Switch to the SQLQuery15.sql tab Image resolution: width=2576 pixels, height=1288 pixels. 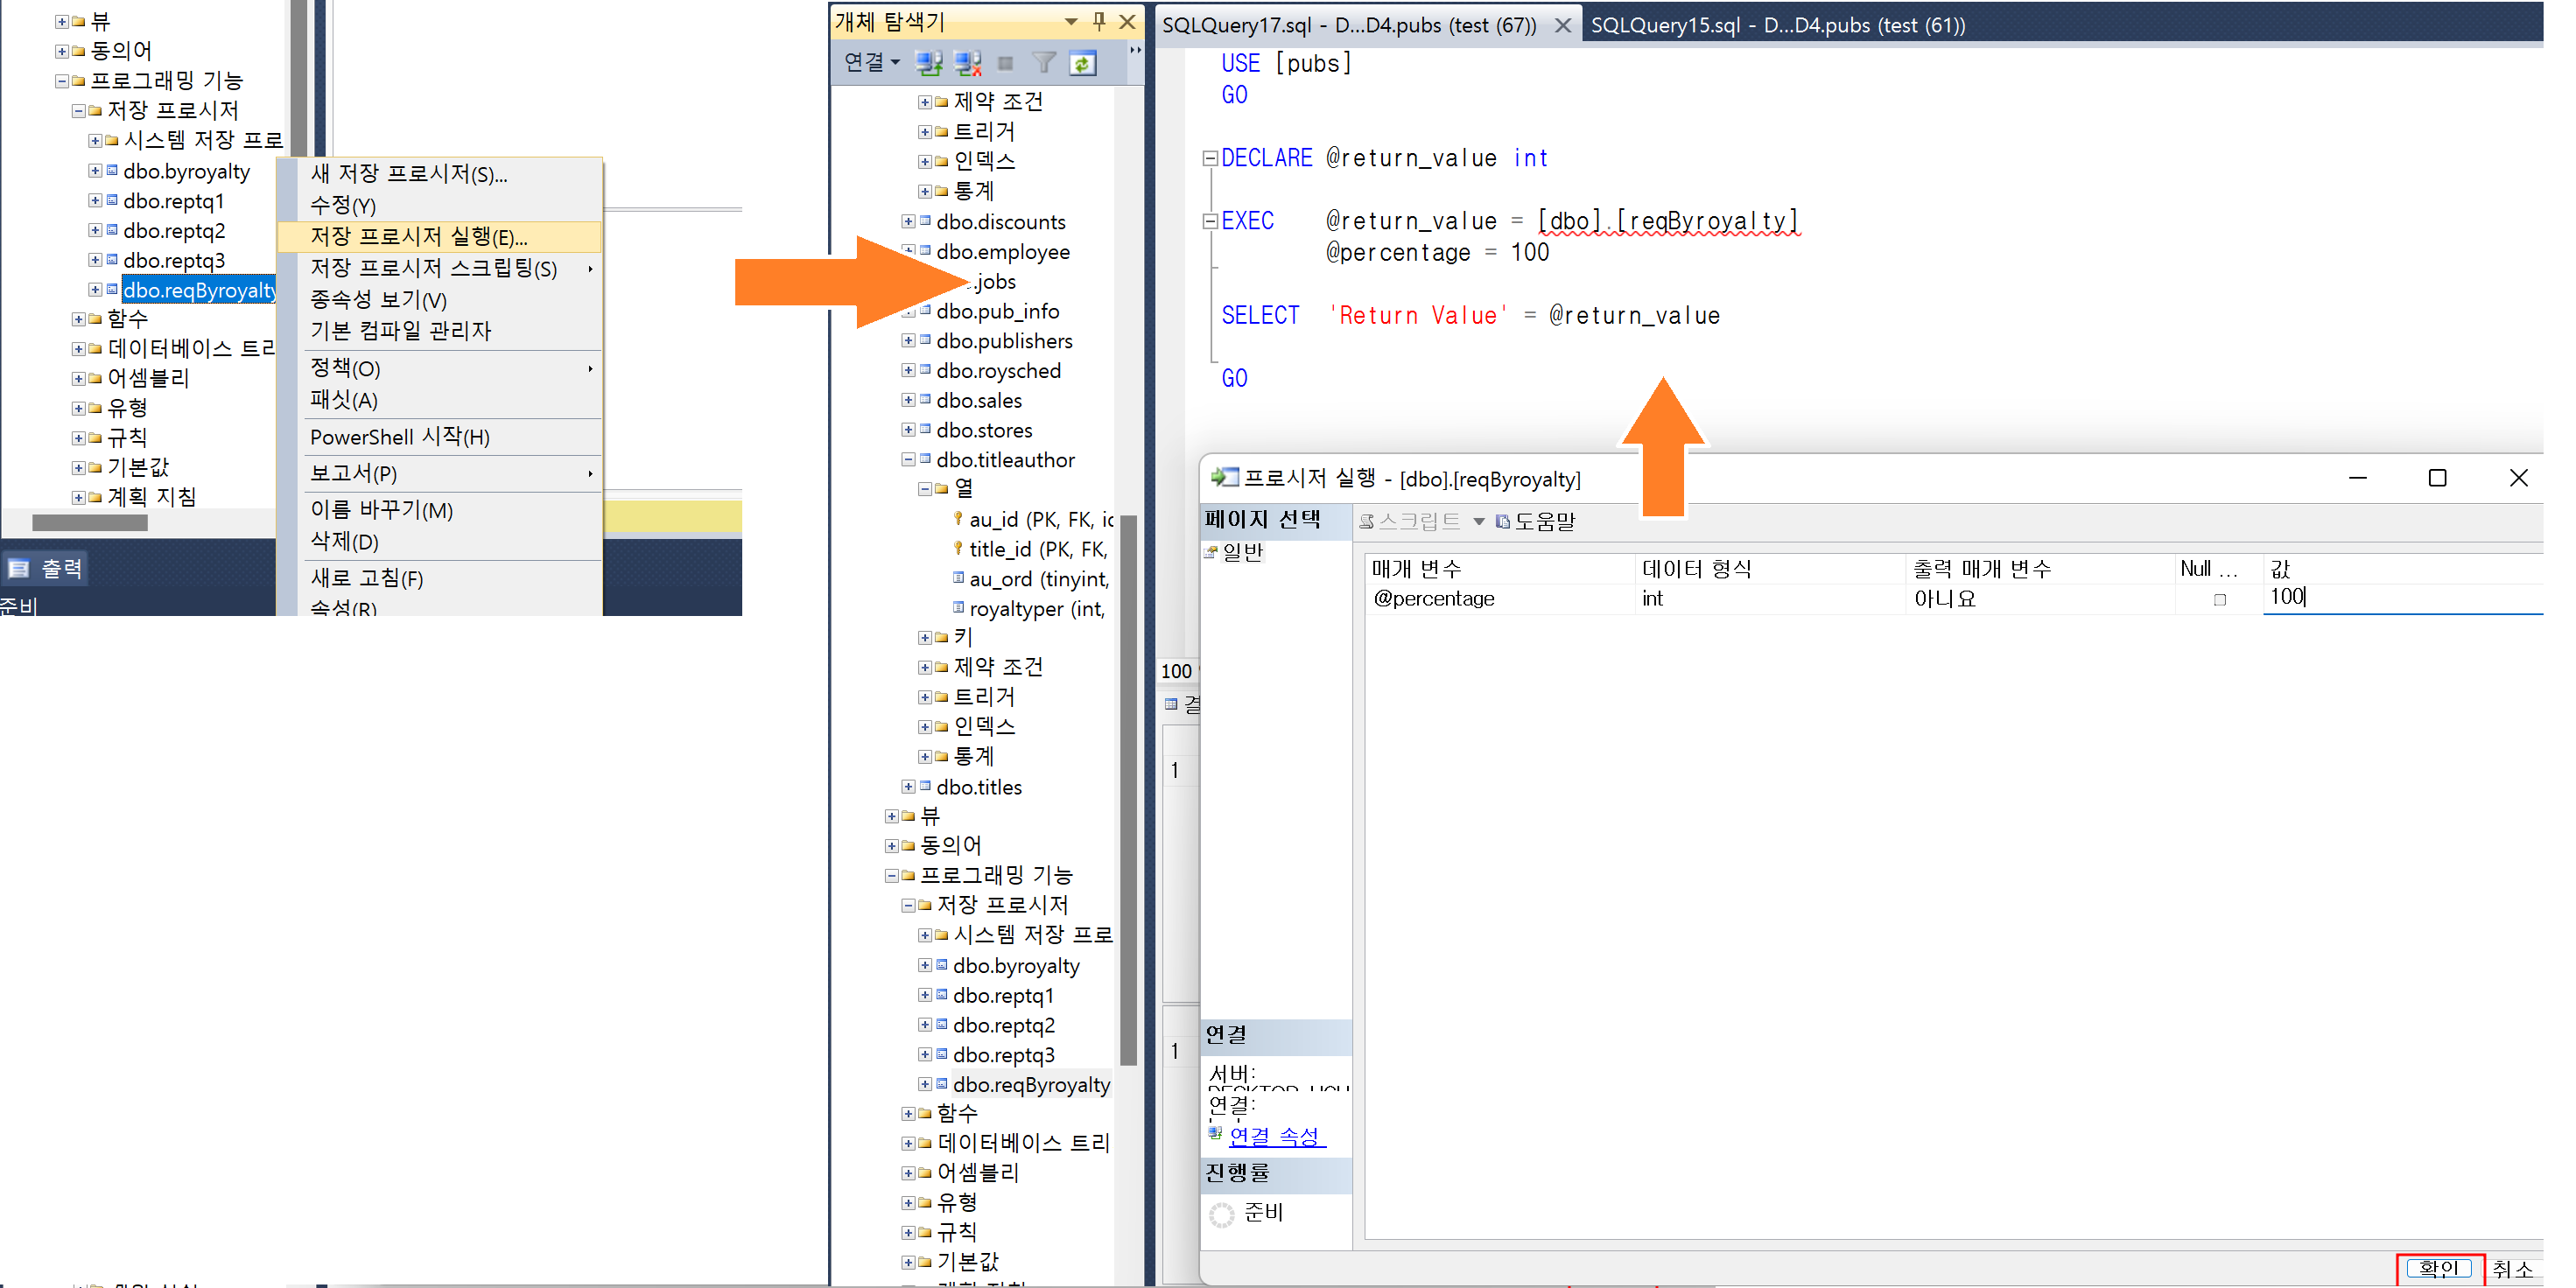point(1777,25)
